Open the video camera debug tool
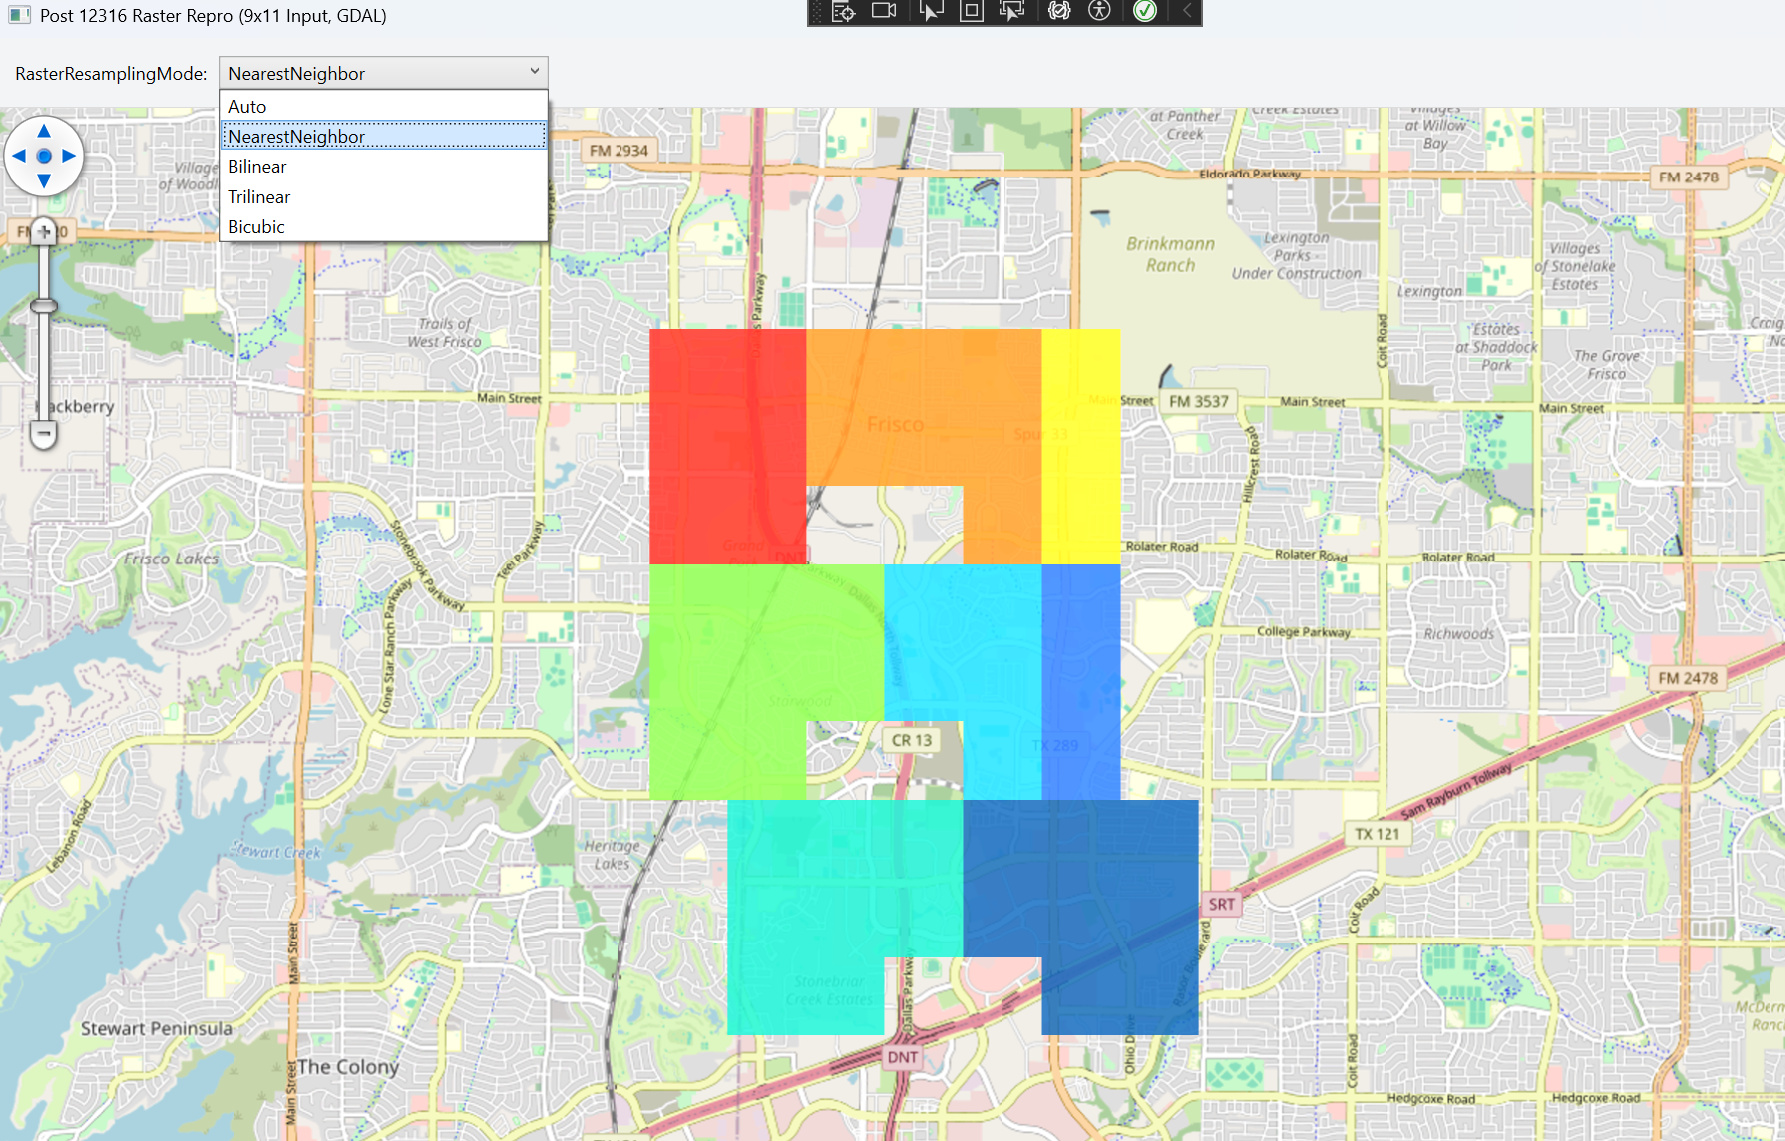1785x1141 pixels. point(884,11)
